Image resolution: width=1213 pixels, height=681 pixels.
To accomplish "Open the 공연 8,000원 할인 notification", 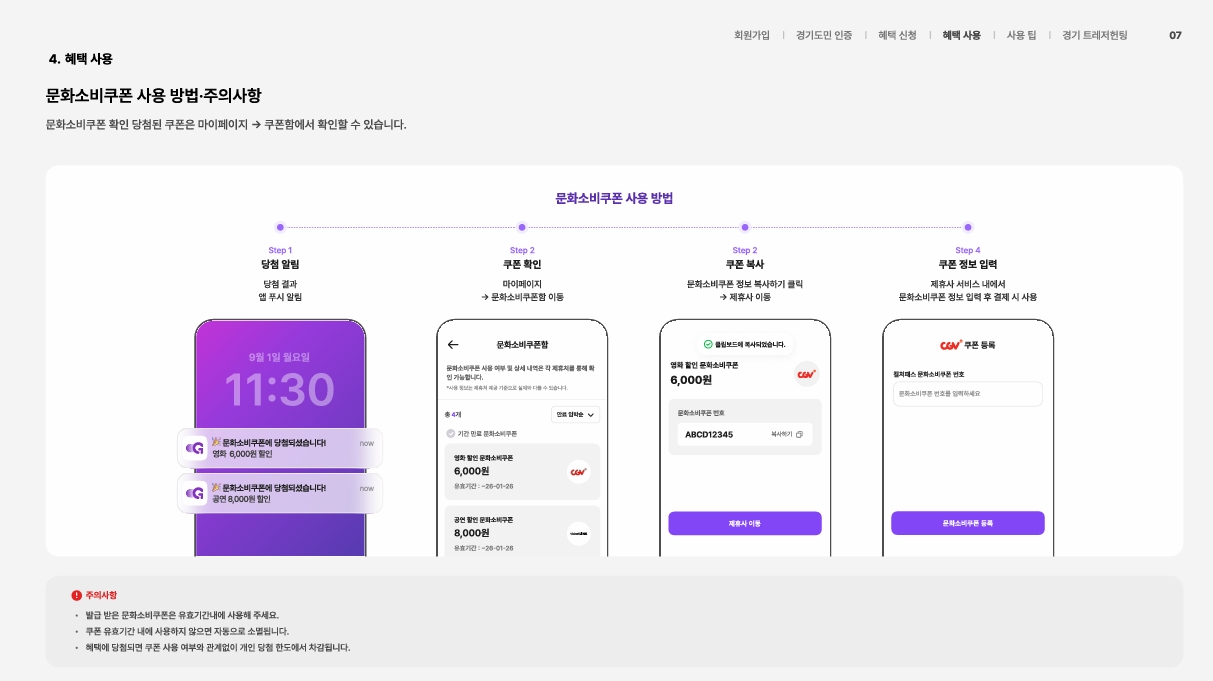I will coord(280,493).
